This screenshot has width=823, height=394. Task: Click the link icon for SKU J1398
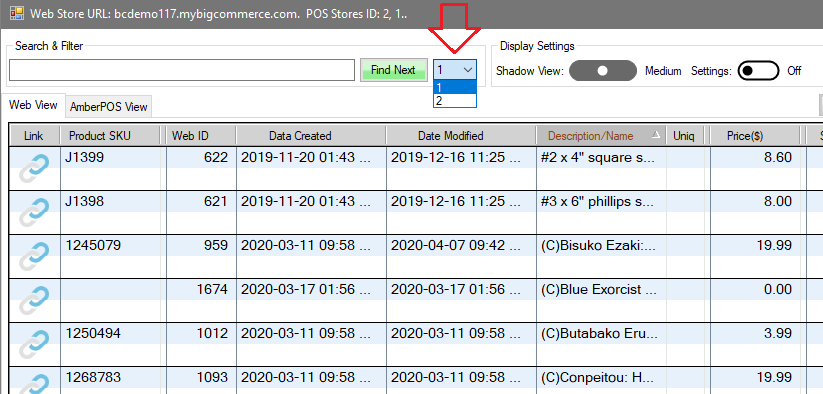[34, 212]
